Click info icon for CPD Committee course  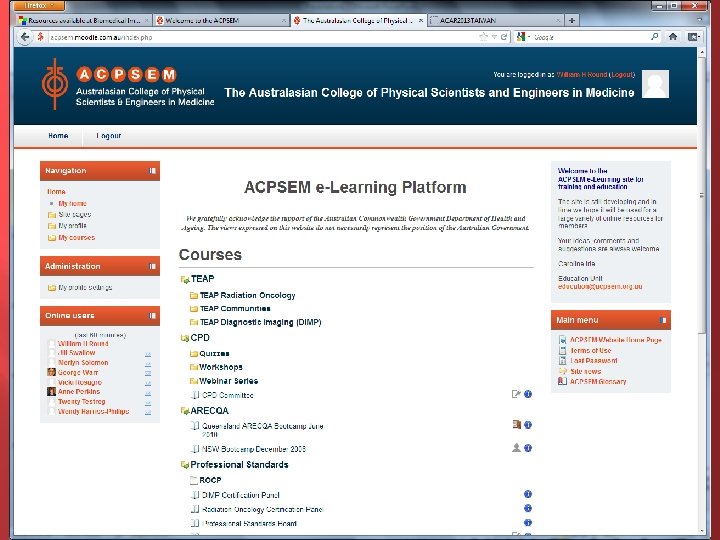[528, 394]
